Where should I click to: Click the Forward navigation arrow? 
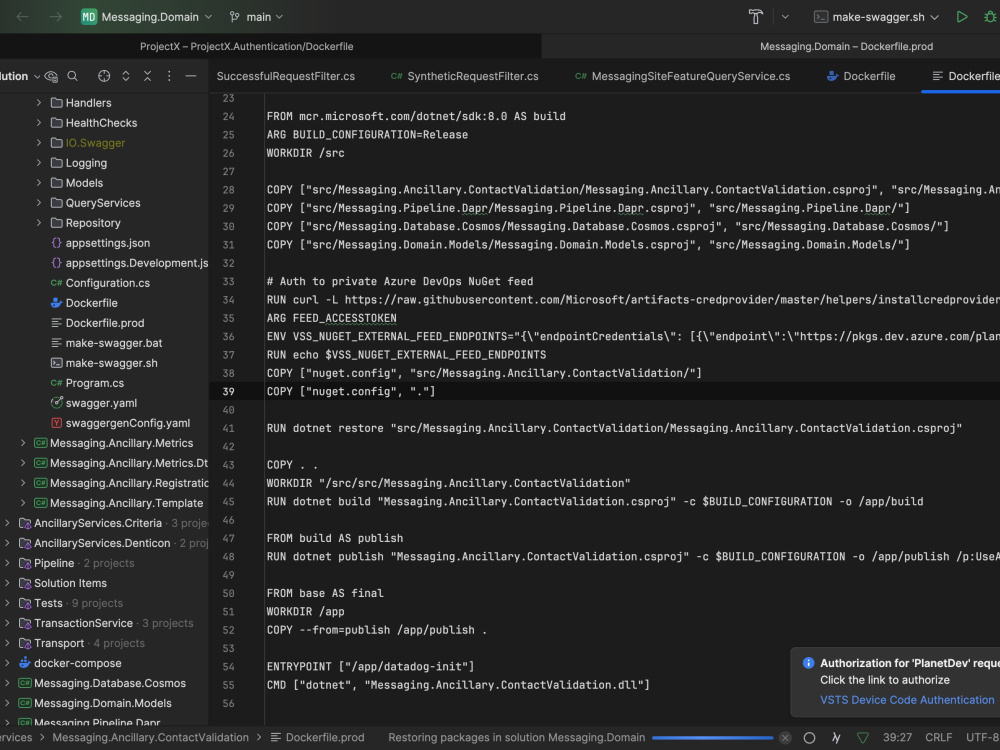click(x=55, y=17)
